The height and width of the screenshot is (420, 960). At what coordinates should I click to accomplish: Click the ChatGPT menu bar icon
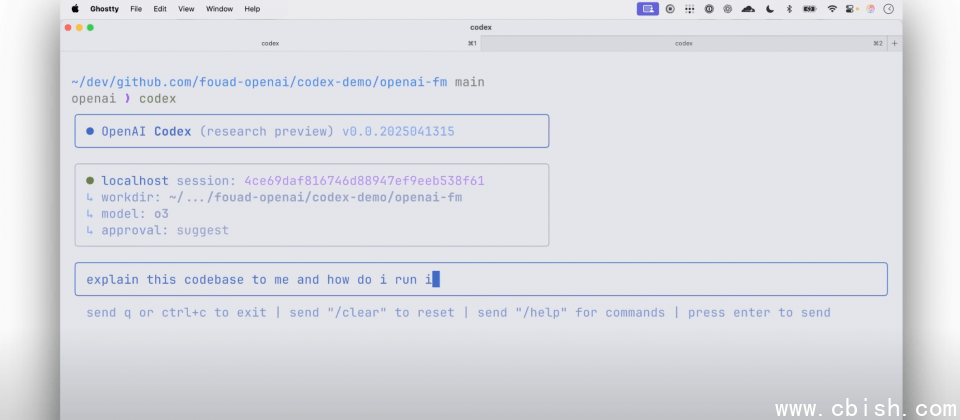tap(727, 9)
